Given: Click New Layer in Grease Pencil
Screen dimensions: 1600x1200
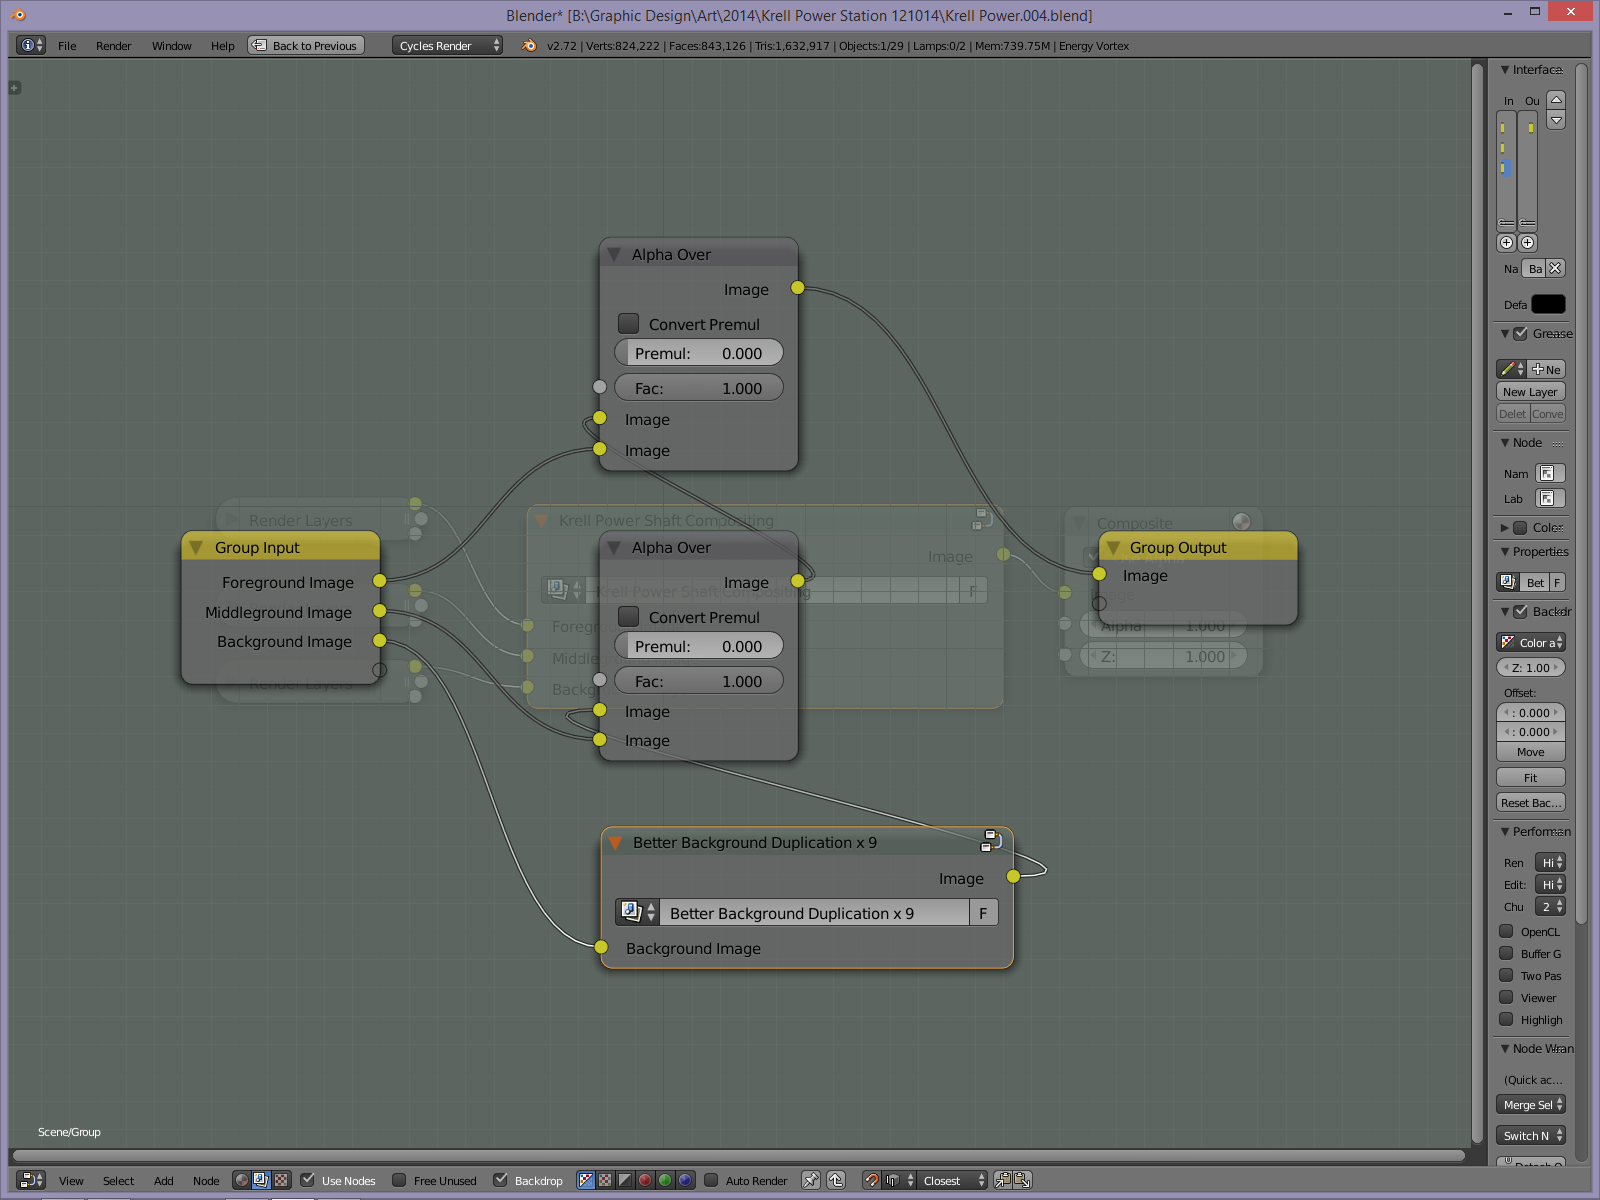Looking at the screenshot, I should click(1530, 391).
